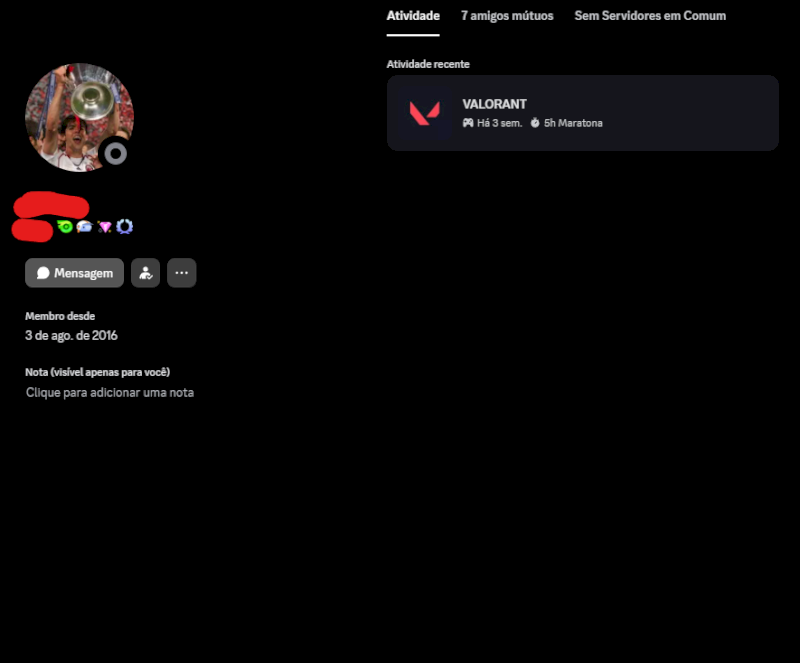800x663 pixels.
Task: Click the controller icon beside Há 3 sem.
Action: (x=468, y=122)
